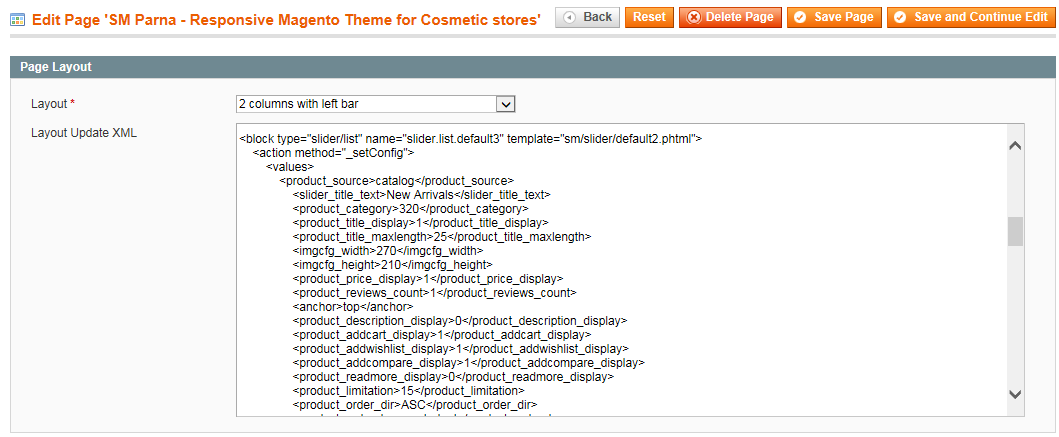Screen dimensions: 1059x437
Task: Click the Layout field label
Action: click(x=53, y=104)
